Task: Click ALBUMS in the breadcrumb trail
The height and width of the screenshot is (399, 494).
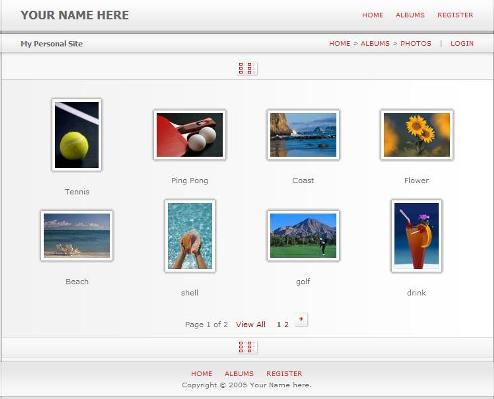Action: [x=375, y=44]
